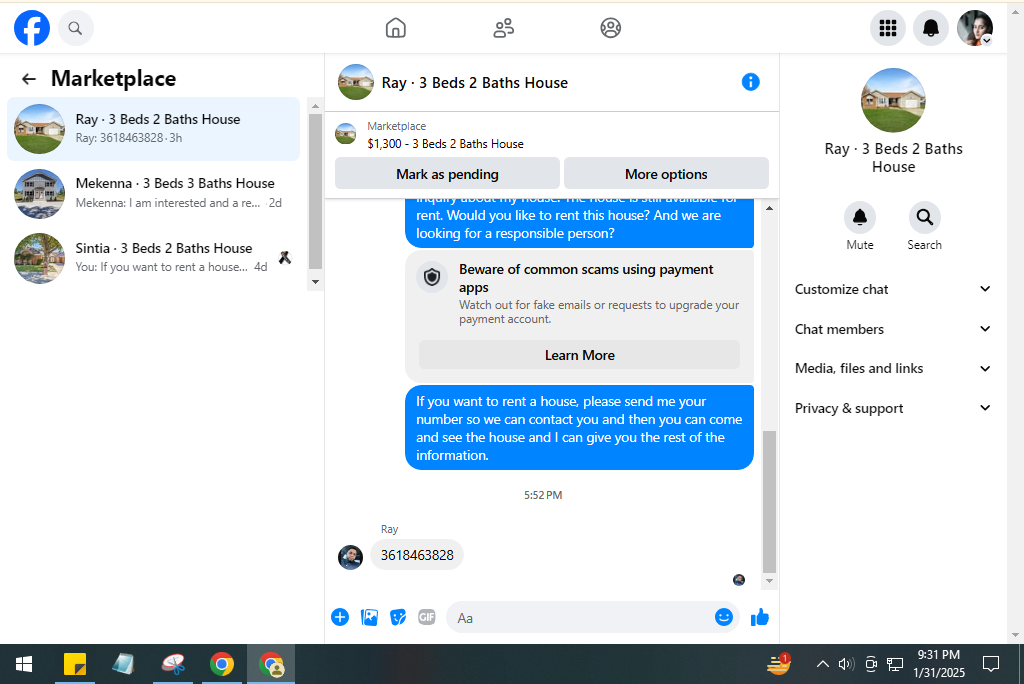The width and height of the screenshot is (1024, 684).
Task: Attach a photo with the image icon
Action: 369,617
